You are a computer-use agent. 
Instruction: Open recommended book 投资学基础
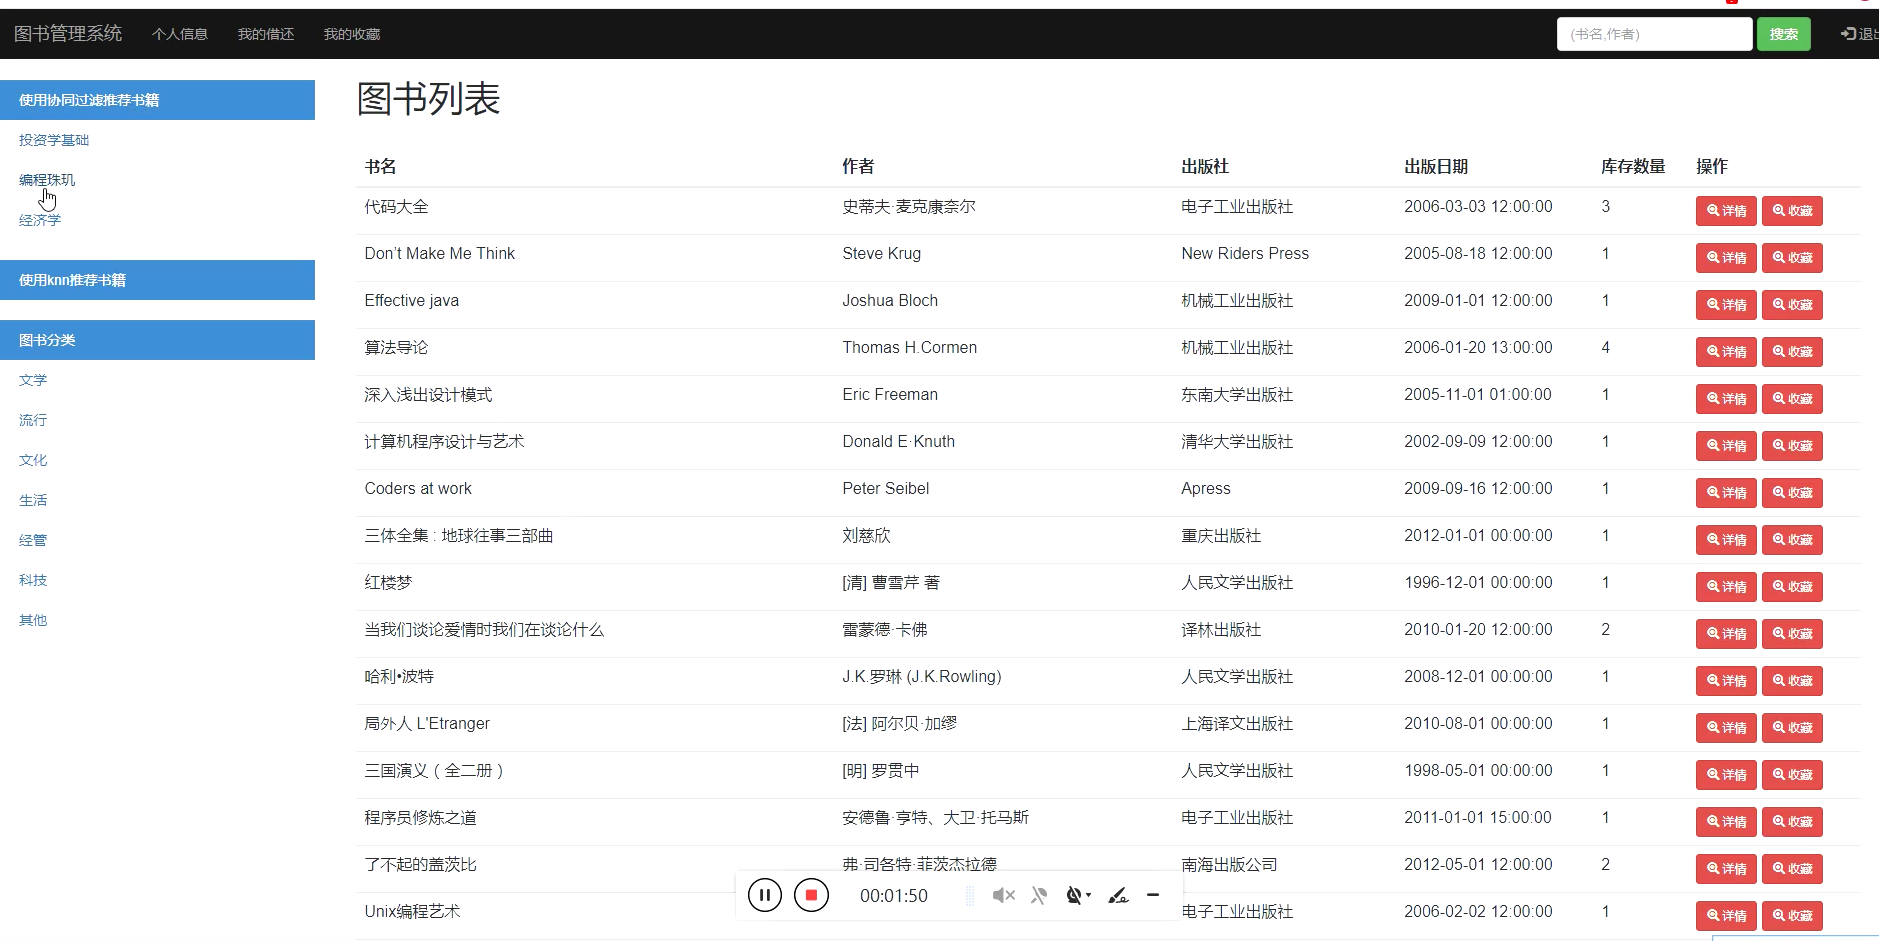[54, 140]
